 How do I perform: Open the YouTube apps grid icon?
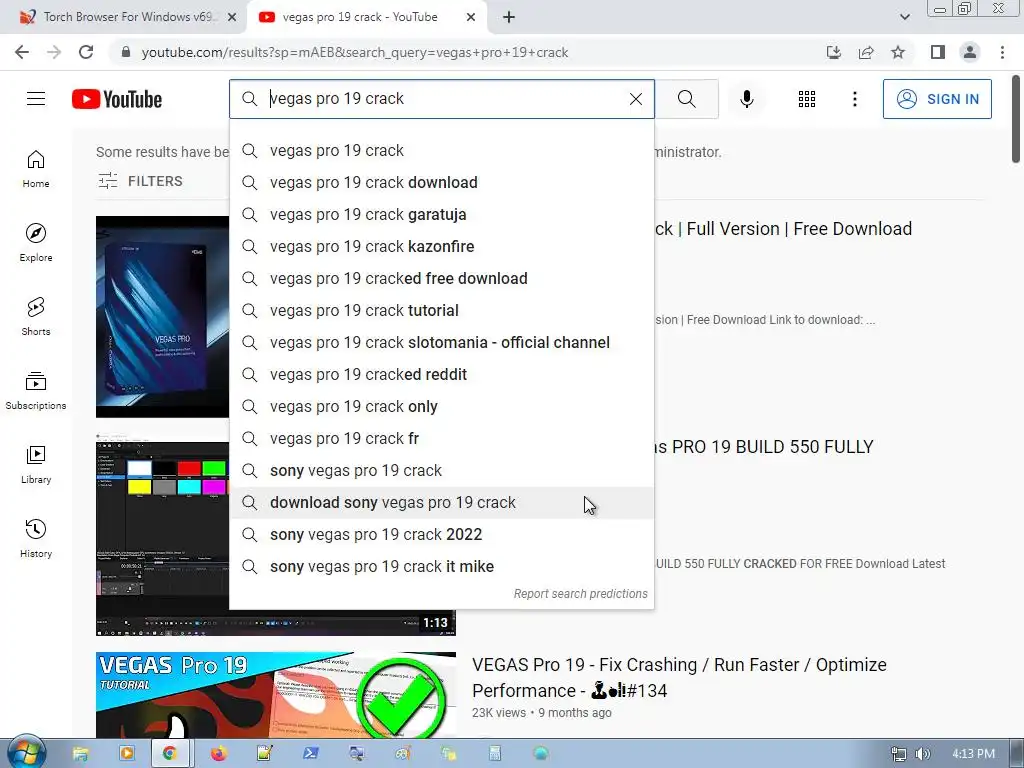[807, 99]
